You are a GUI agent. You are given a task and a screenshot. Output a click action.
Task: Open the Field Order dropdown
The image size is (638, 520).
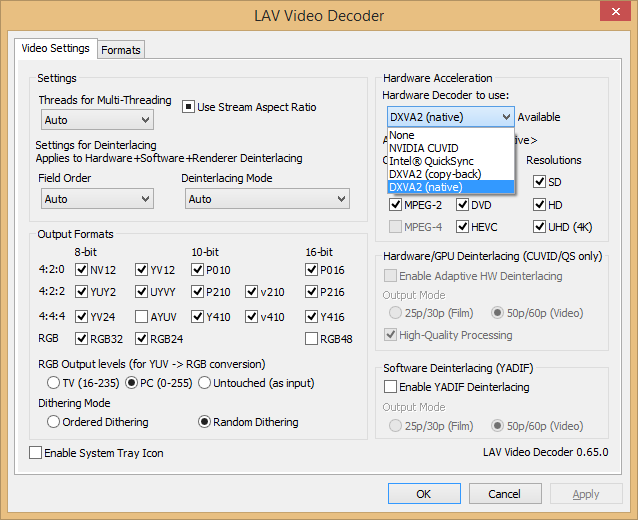click(x=97, y=199)
